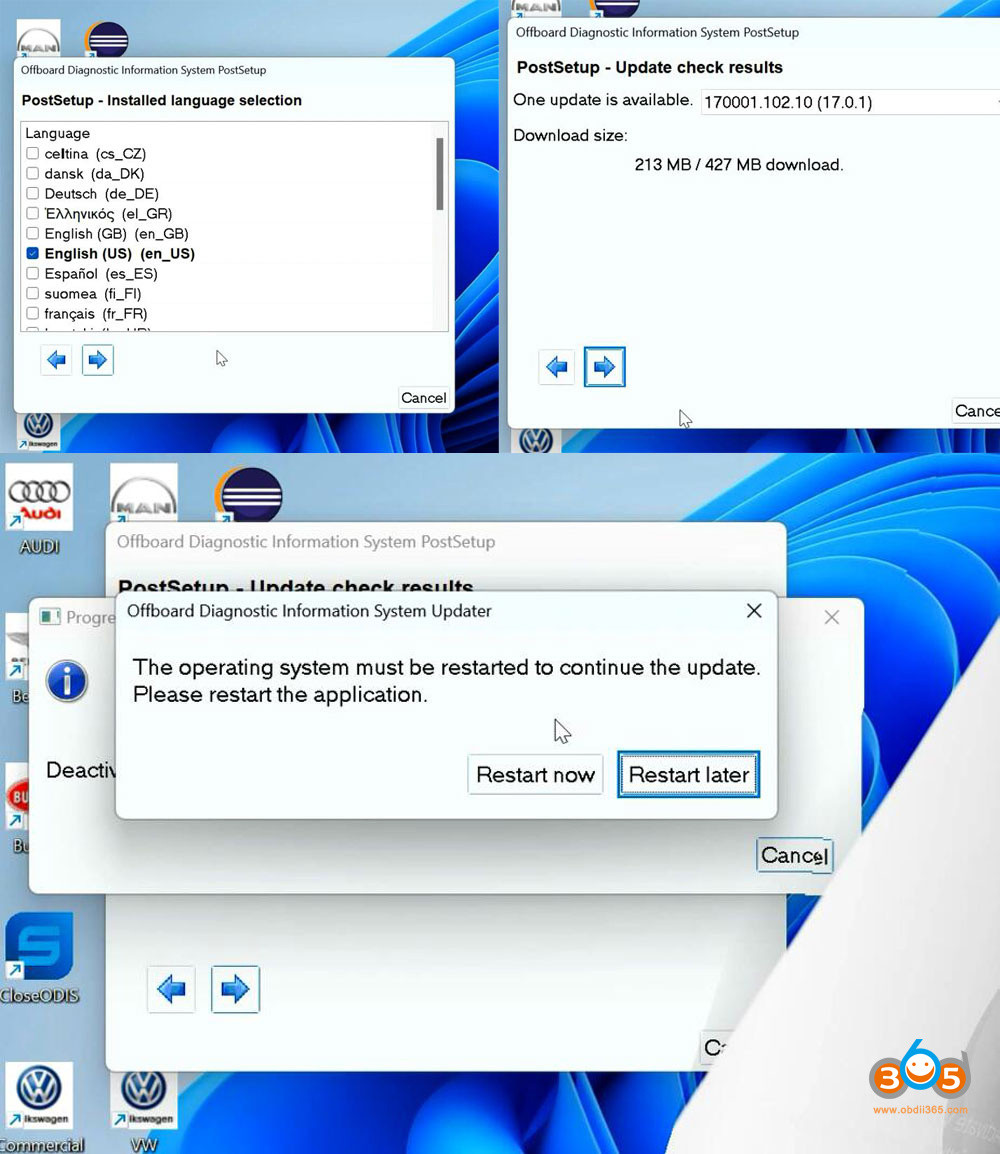This screenshot has height=1154, width=1000.
Task: Uncheck English (US) (en_US)
Action: click(32, 253)
